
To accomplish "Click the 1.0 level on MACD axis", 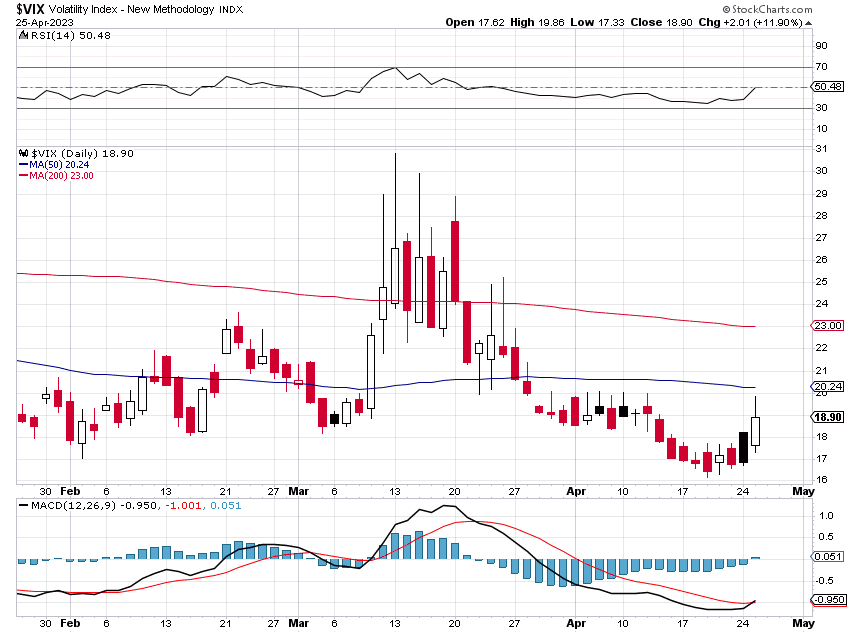I will 826,515.
